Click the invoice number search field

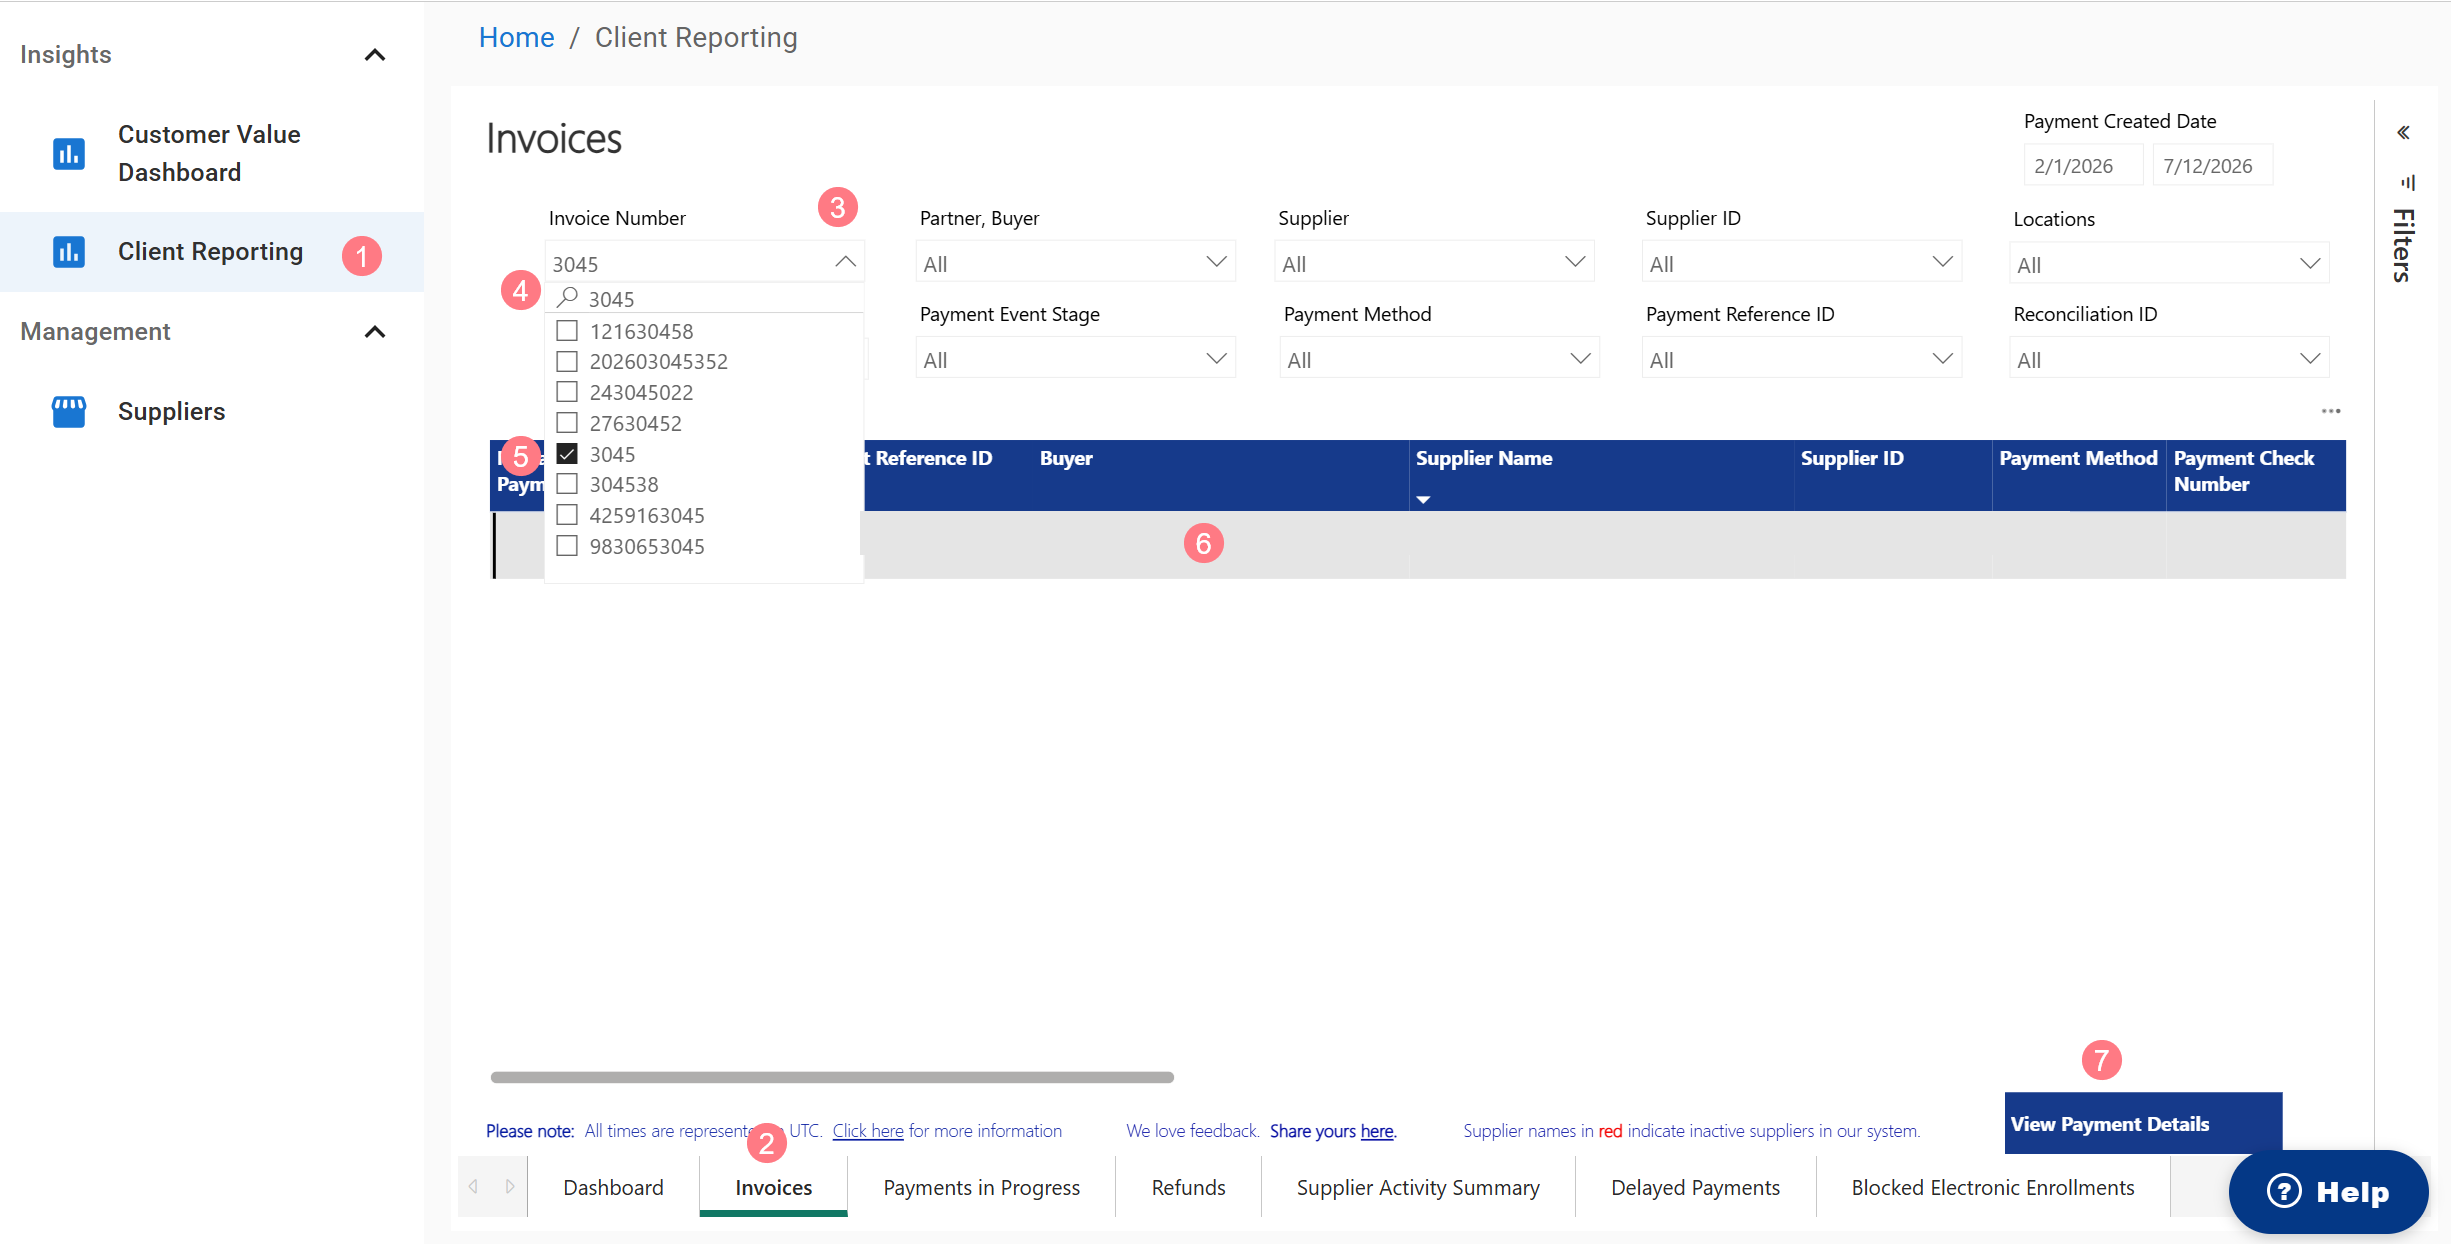click(704, 299)
